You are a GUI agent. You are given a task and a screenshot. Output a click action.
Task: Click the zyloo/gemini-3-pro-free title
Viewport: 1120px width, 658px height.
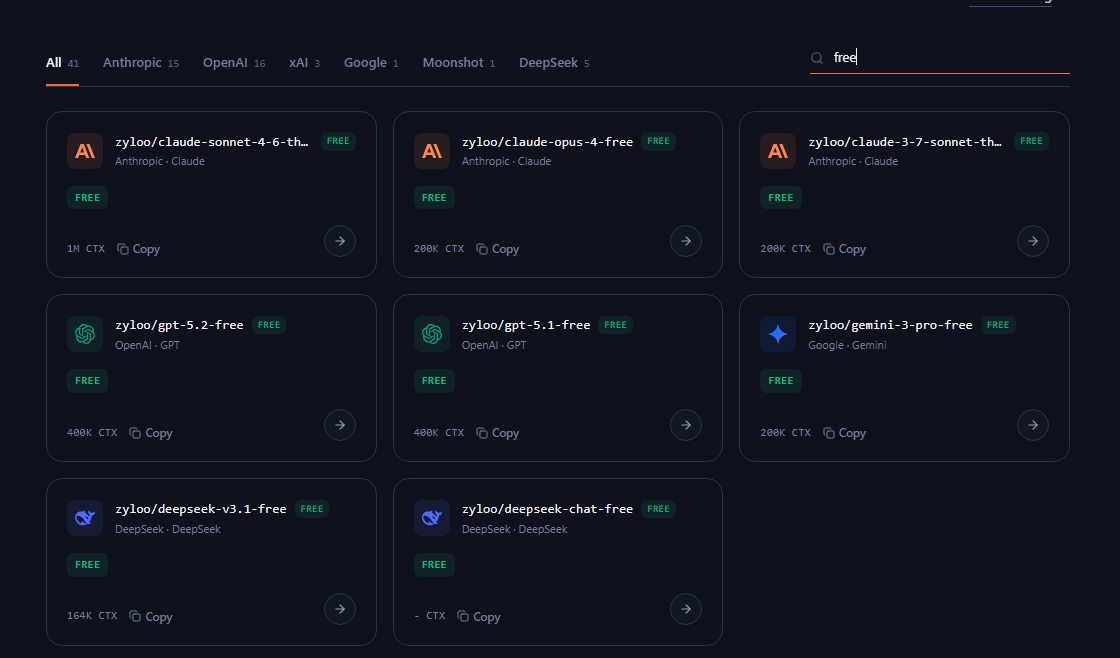(890, 325)
